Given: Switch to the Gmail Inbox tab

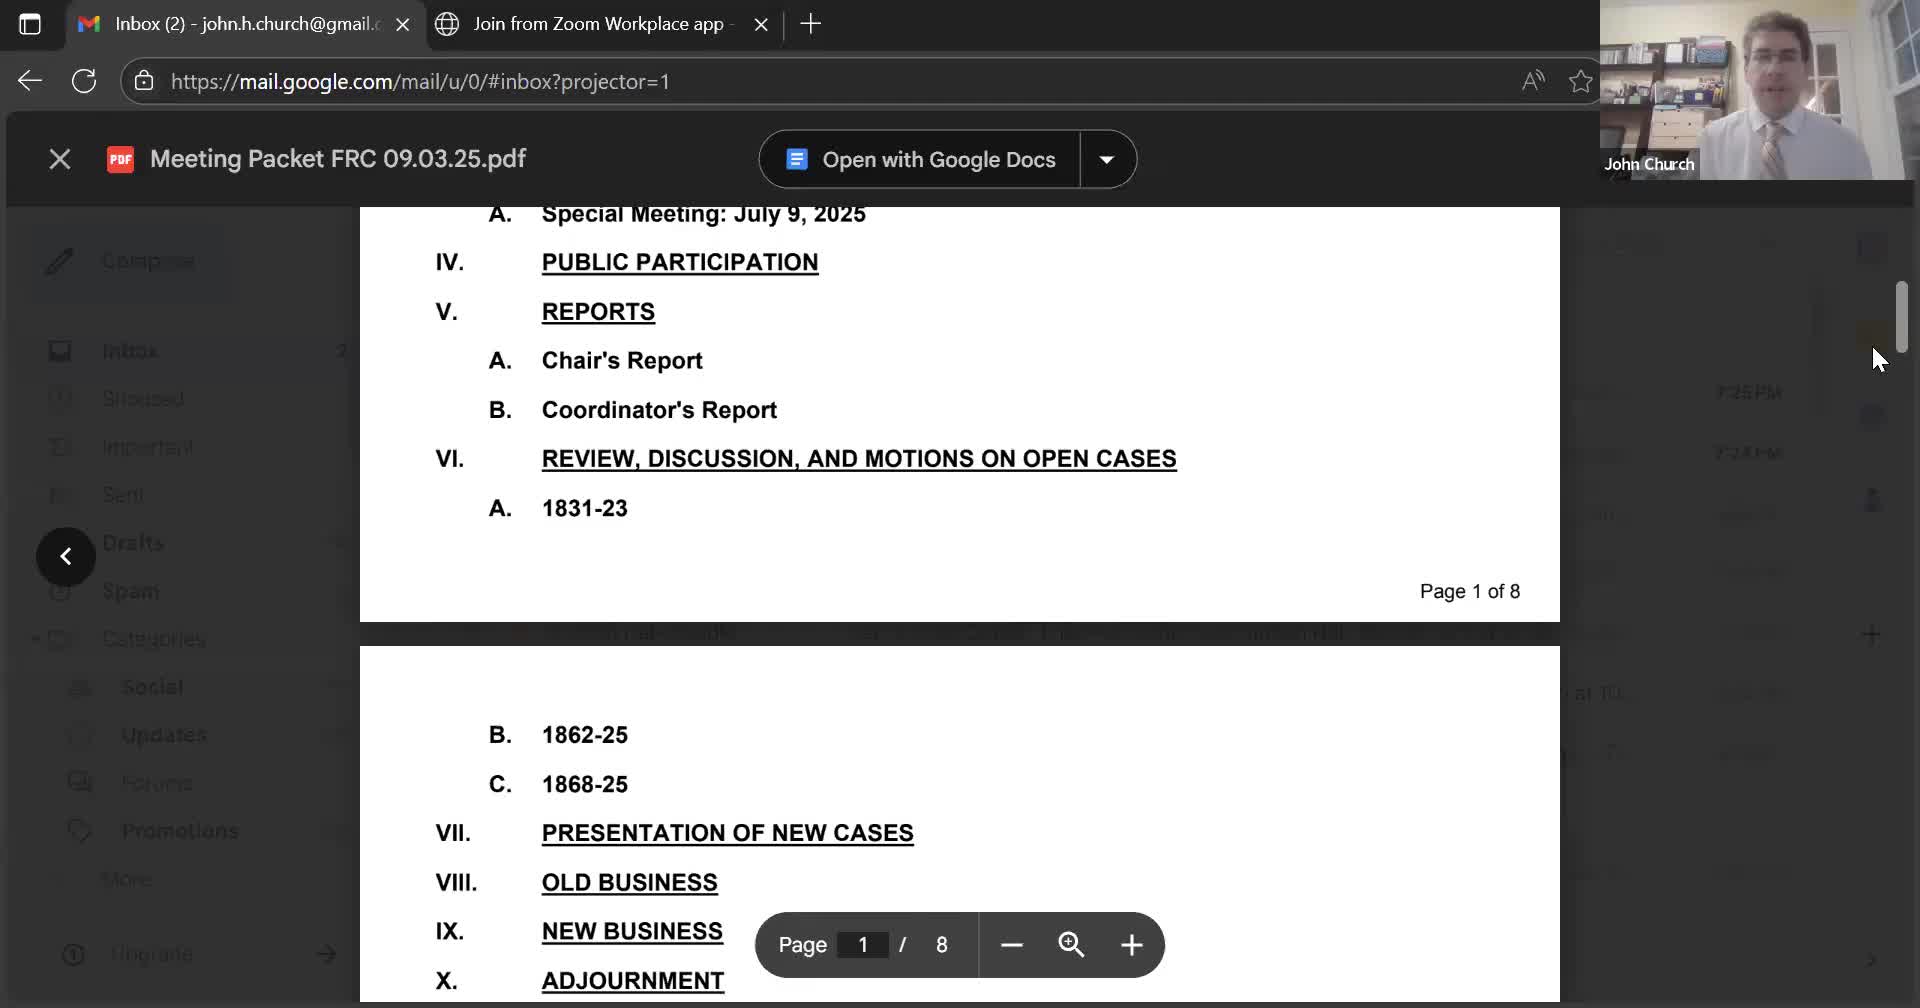Looking at the screenshot, I should pyautogui.click(x=240, y=24).
